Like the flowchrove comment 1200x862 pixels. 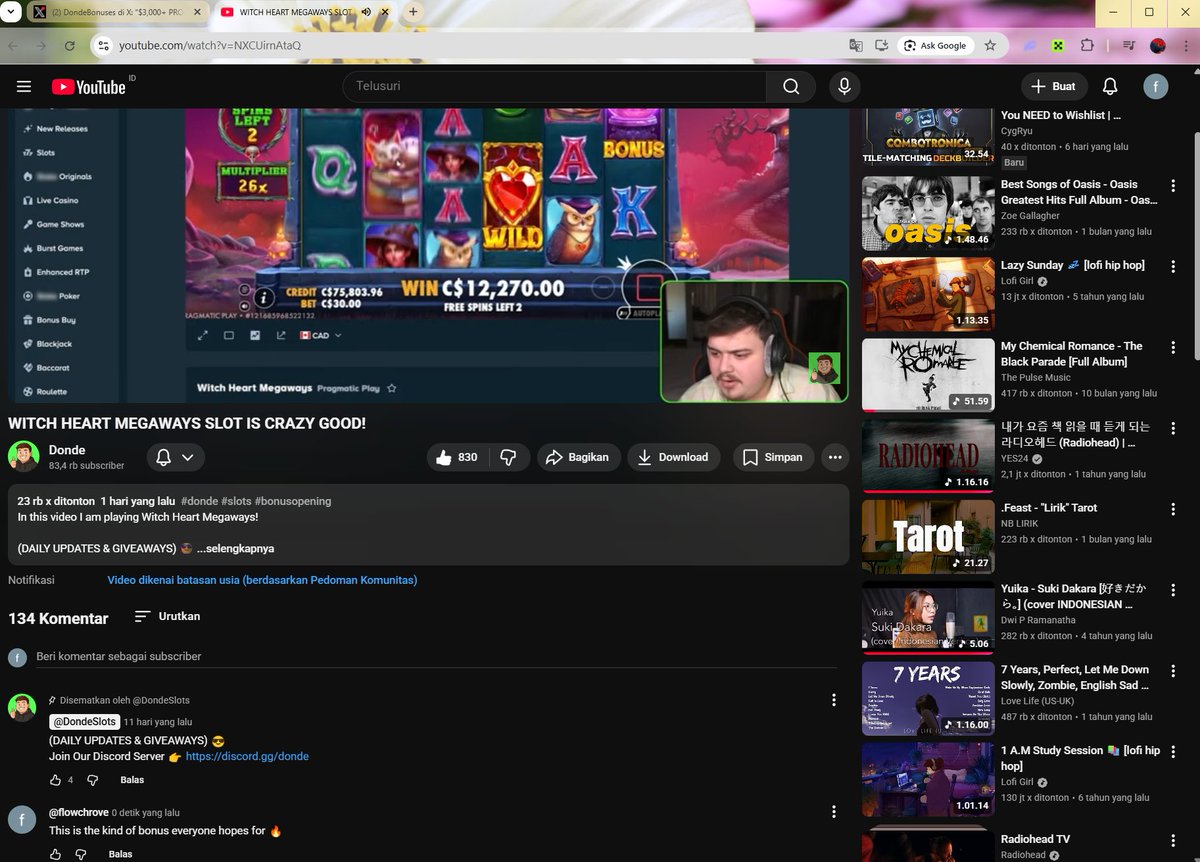(55, 855)
